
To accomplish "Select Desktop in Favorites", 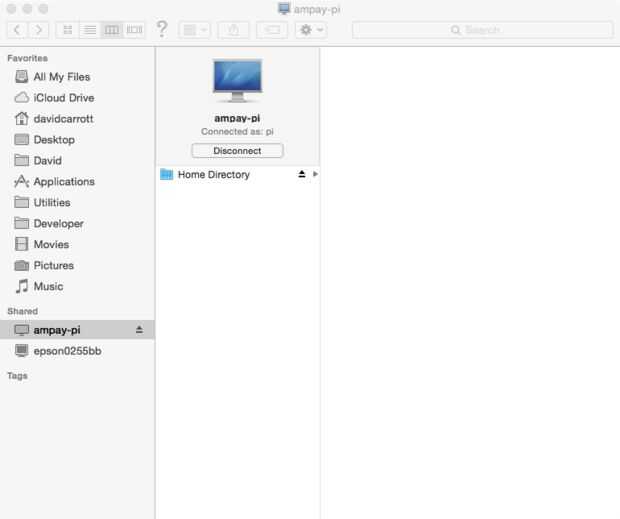I will pyautogui.click(x=77, y=140).
